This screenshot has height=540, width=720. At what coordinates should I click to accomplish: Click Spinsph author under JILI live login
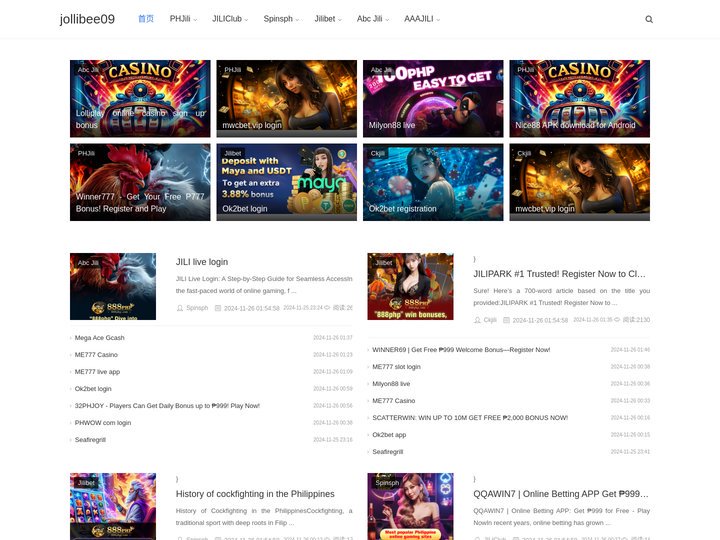[x=197, y=308]
